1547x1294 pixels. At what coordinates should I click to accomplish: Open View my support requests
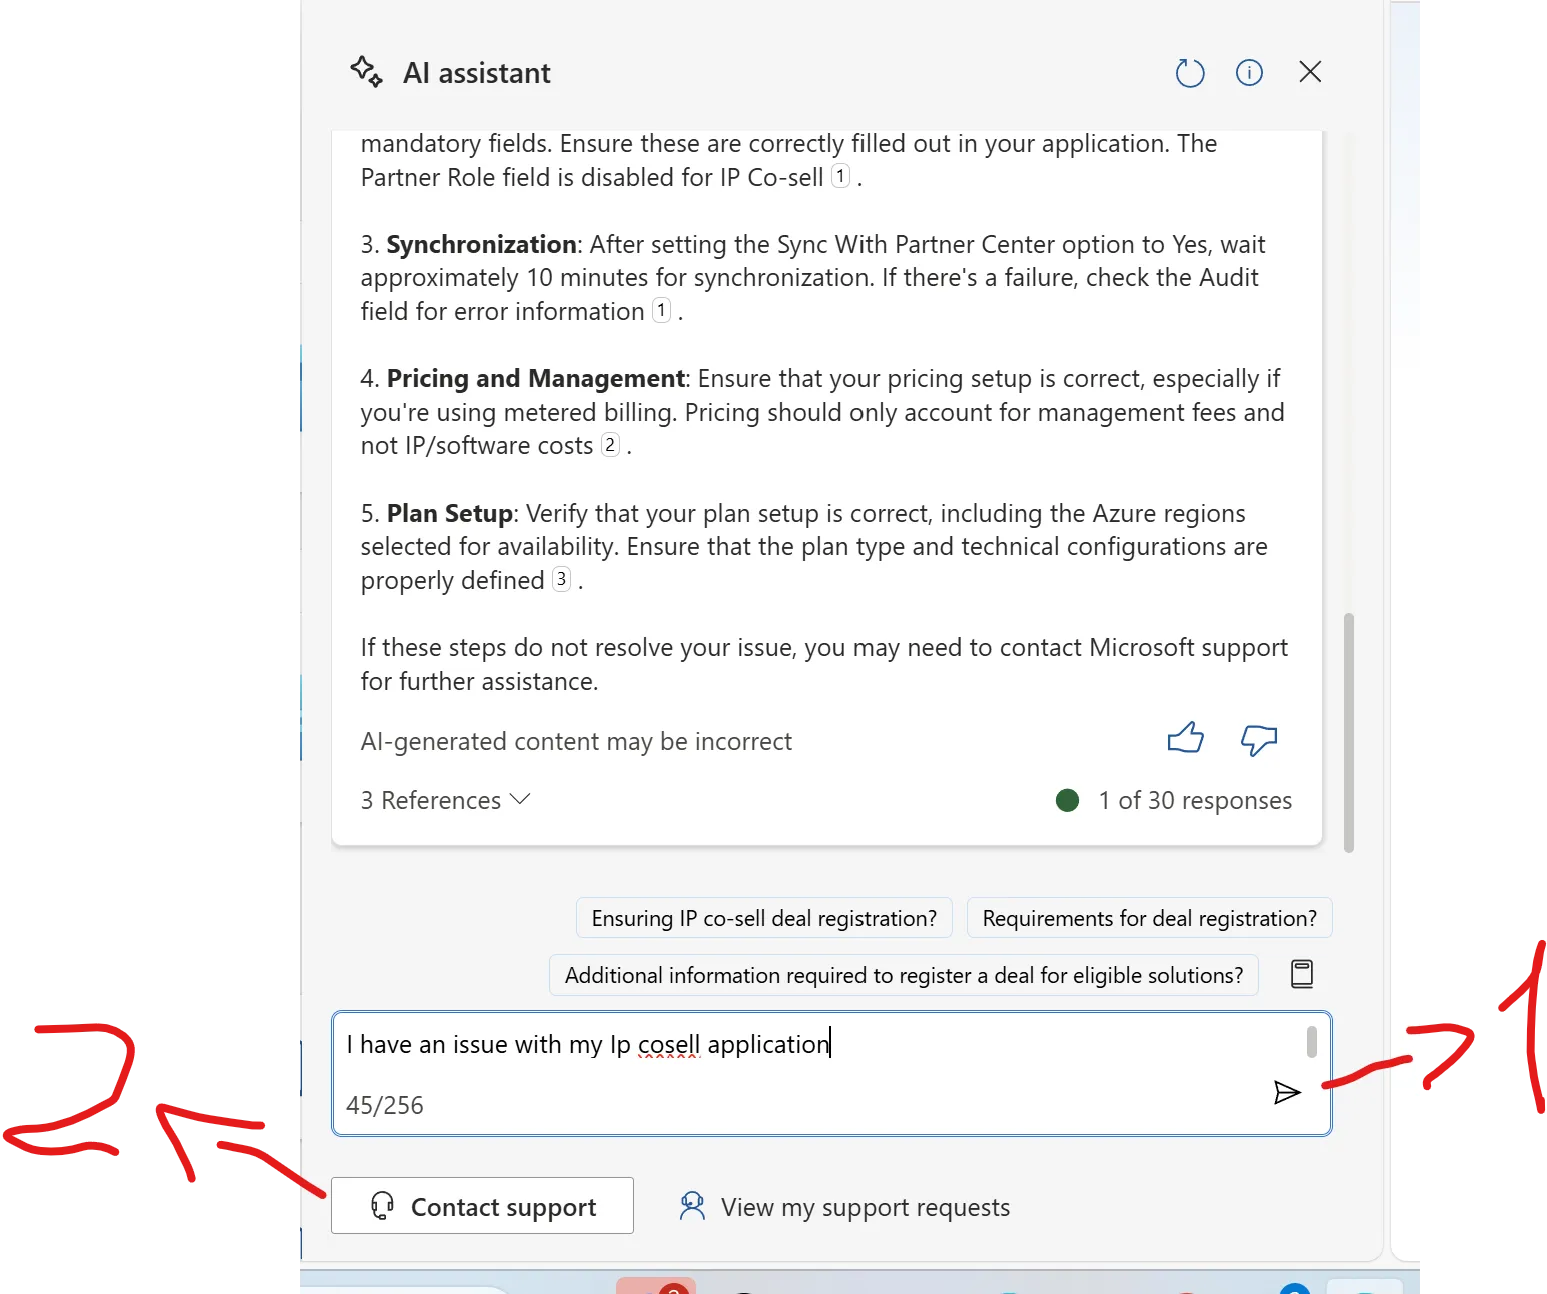coord(845,1207)
